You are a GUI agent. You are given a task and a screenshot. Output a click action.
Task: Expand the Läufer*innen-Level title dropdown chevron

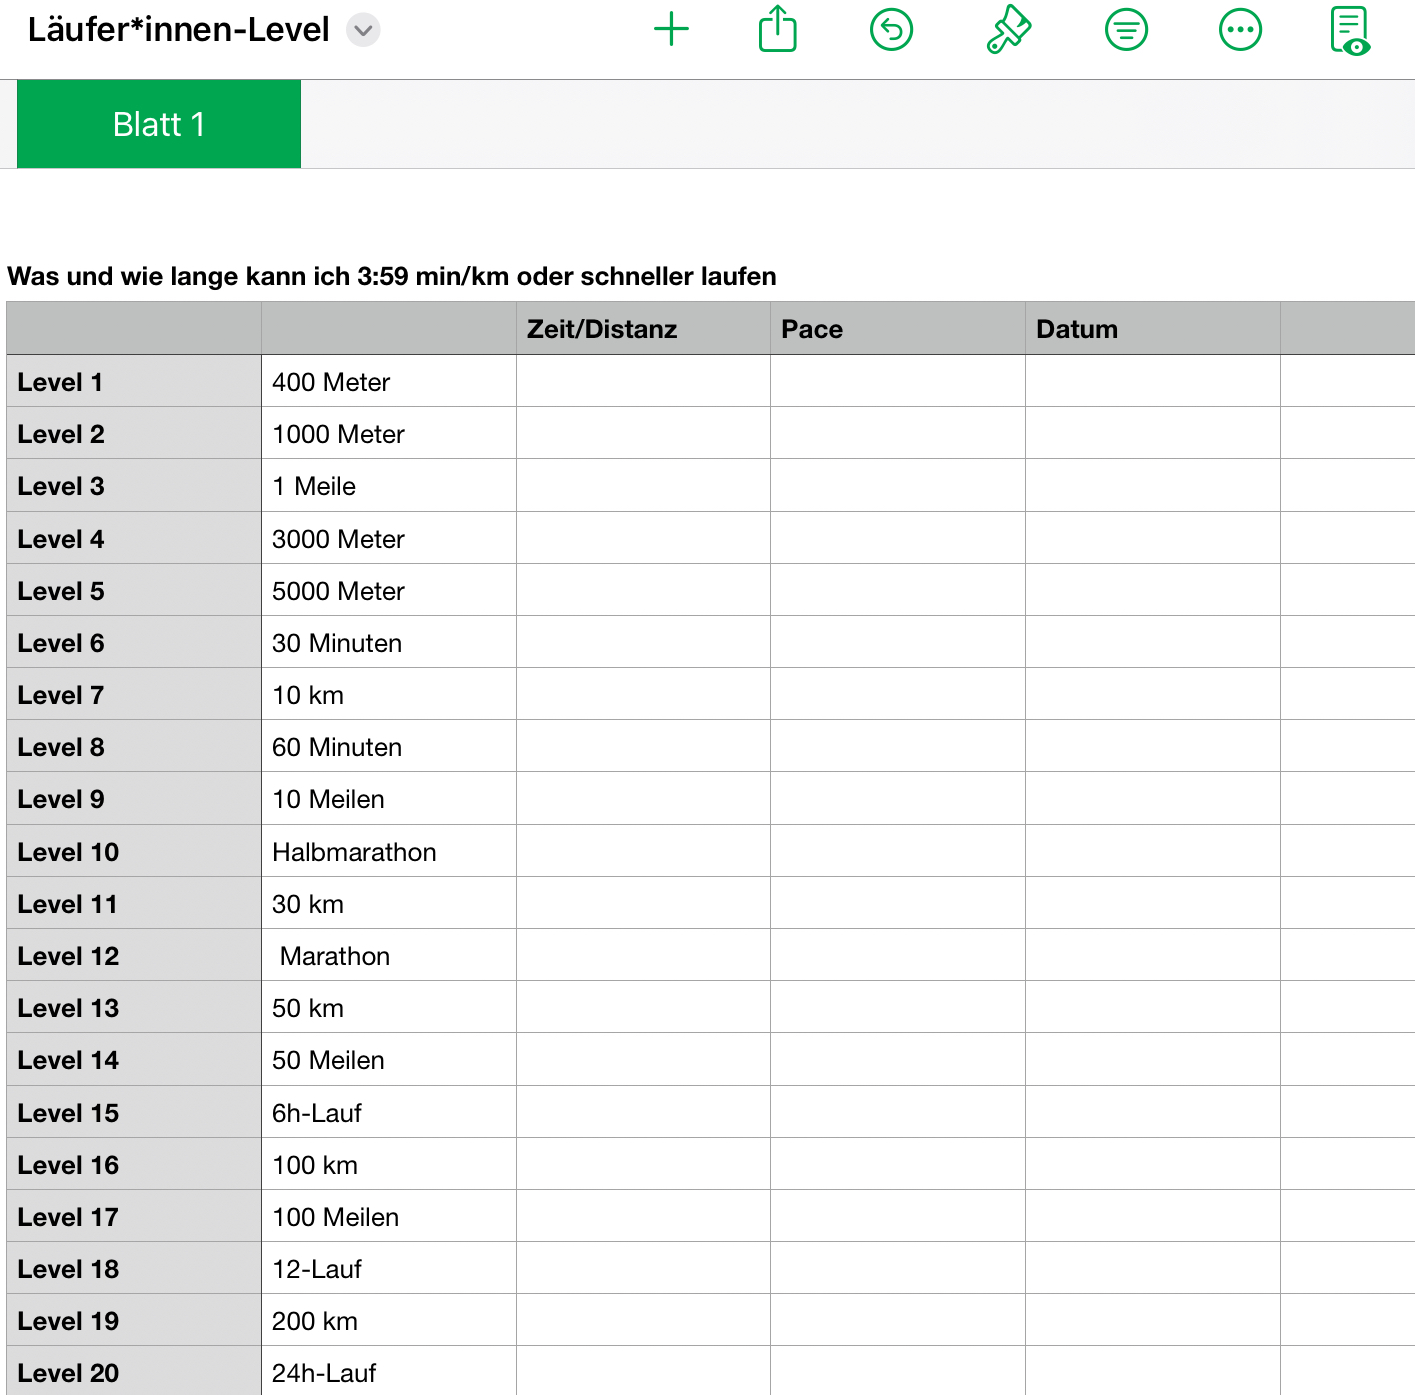363,30
